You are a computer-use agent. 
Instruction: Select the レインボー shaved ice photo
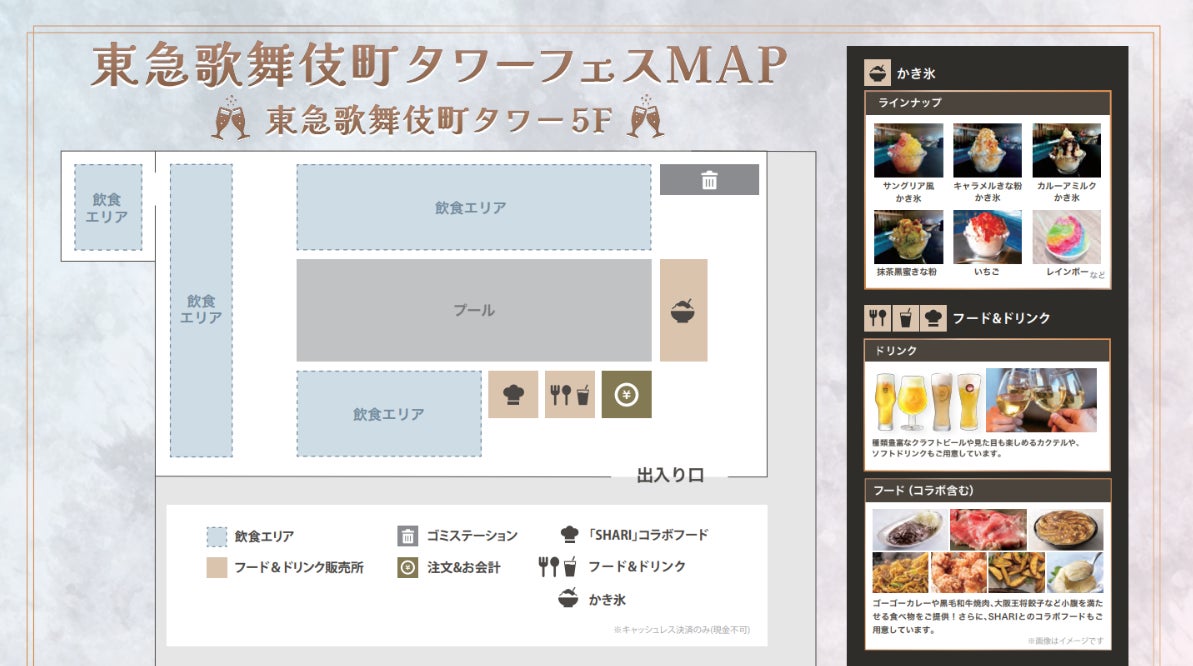(x=1067, y=237)
